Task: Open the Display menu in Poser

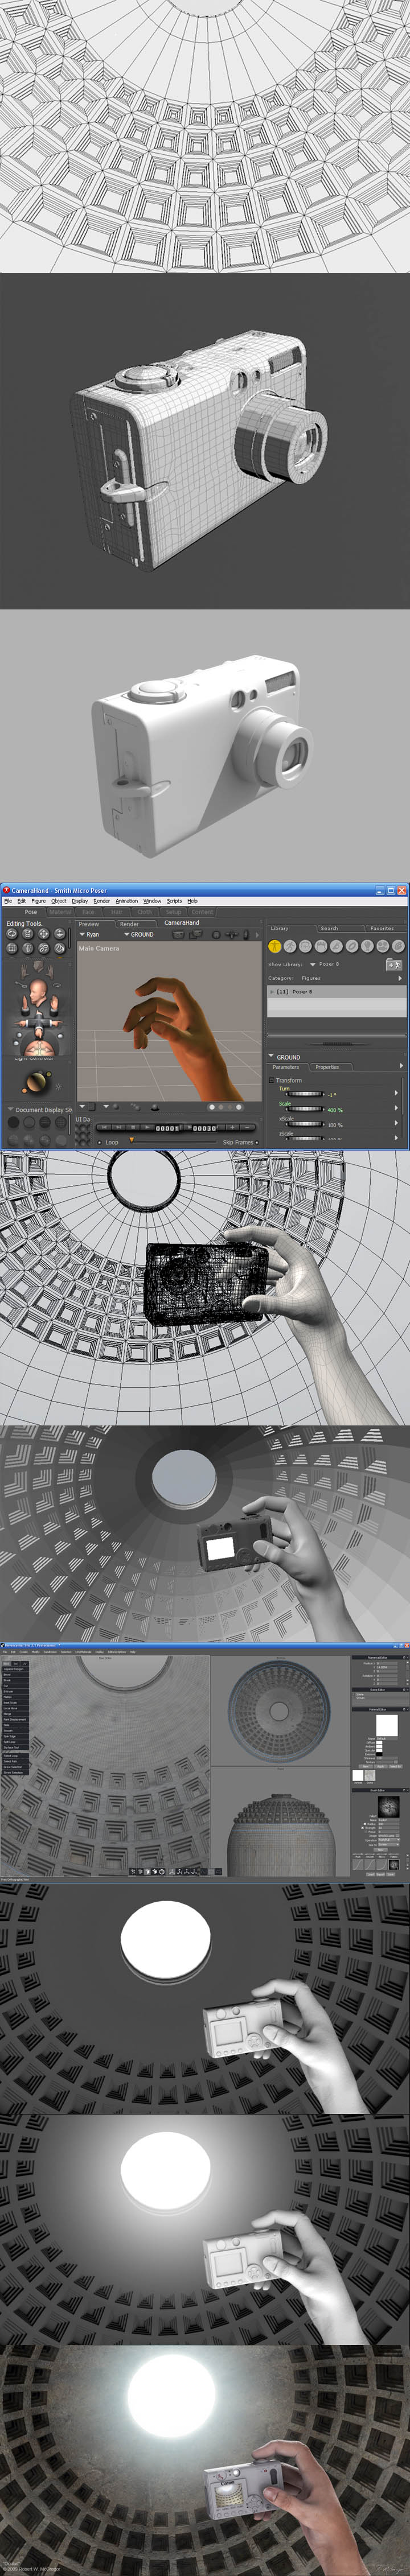Action: [80, 901]
